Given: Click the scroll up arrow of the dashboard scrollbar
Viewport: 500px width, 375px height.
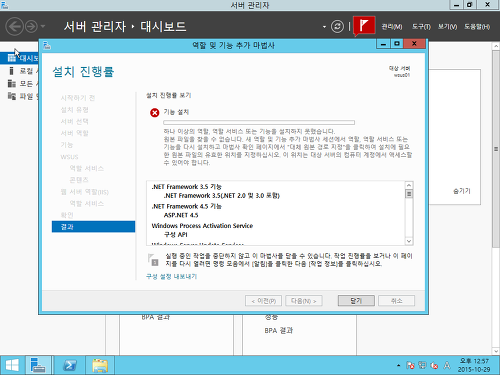Looking at the screenshot, I should point(496,46).
